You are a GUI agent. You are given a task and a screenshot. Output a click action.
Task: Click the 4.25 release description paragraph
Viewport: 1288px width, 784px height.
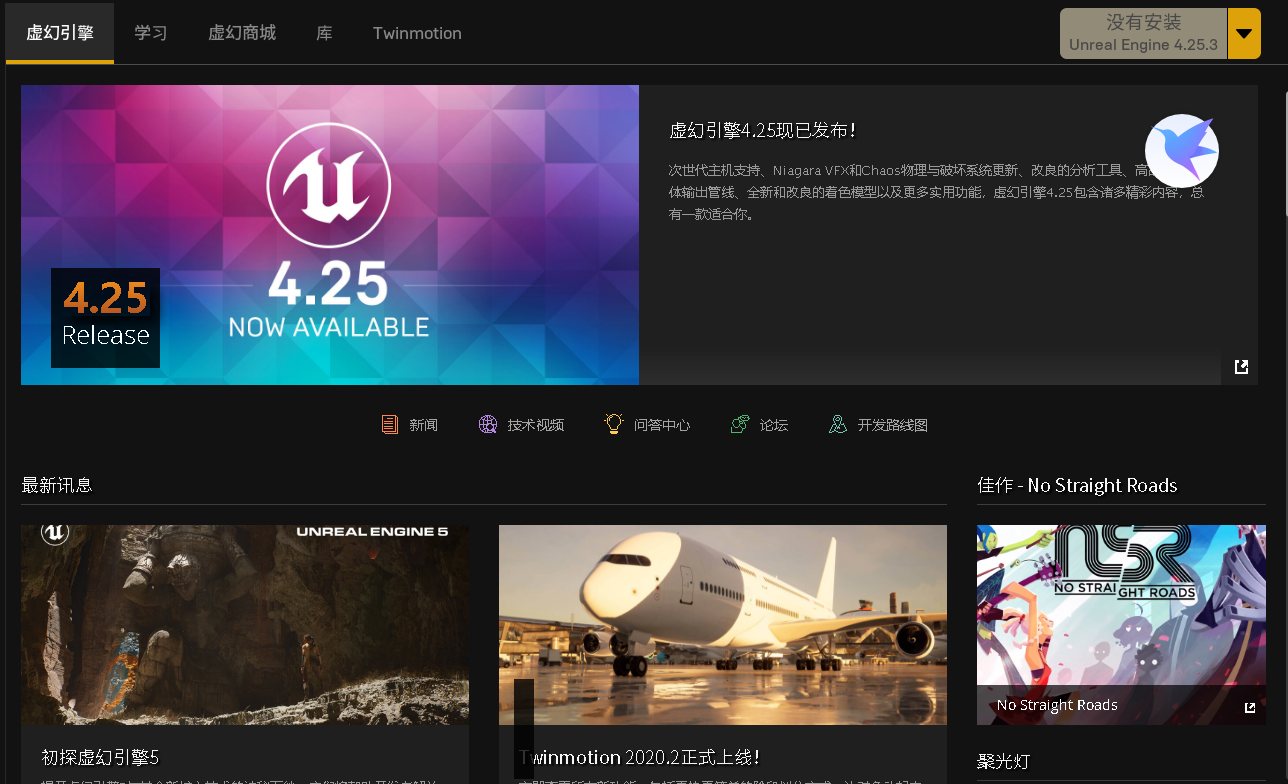(x=936, y=192)
